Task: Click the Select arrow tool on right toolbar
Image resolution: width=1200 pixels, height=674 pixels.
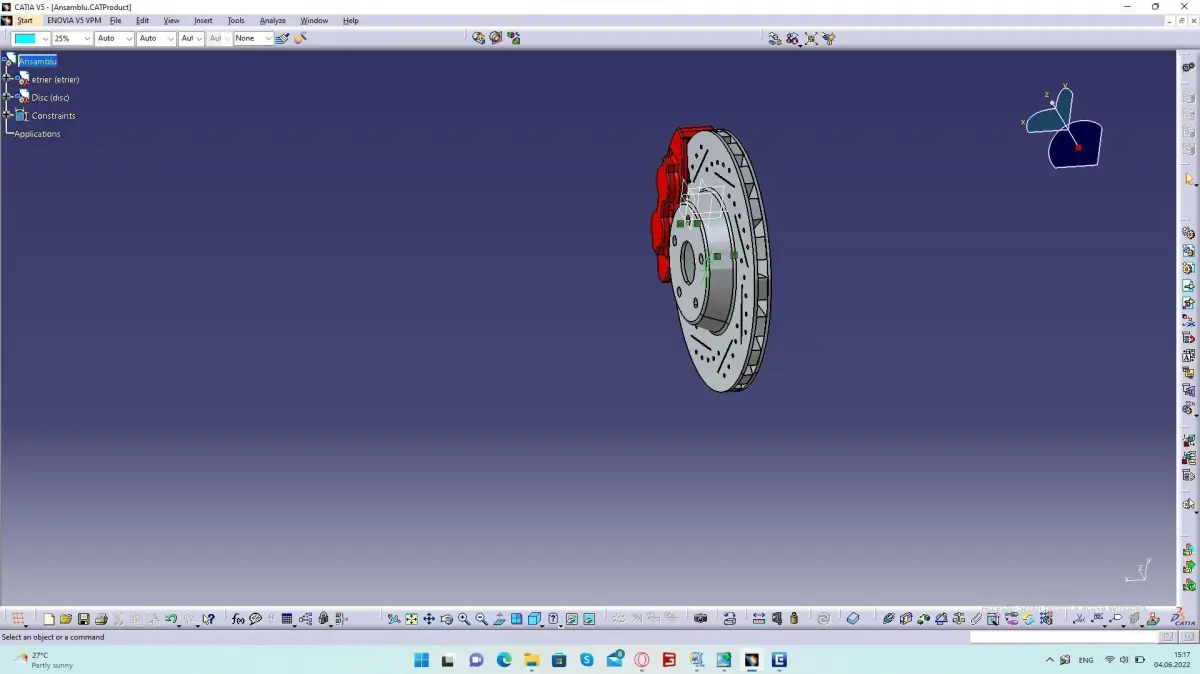Action: pyautogui.click(x=1189, y=179)
